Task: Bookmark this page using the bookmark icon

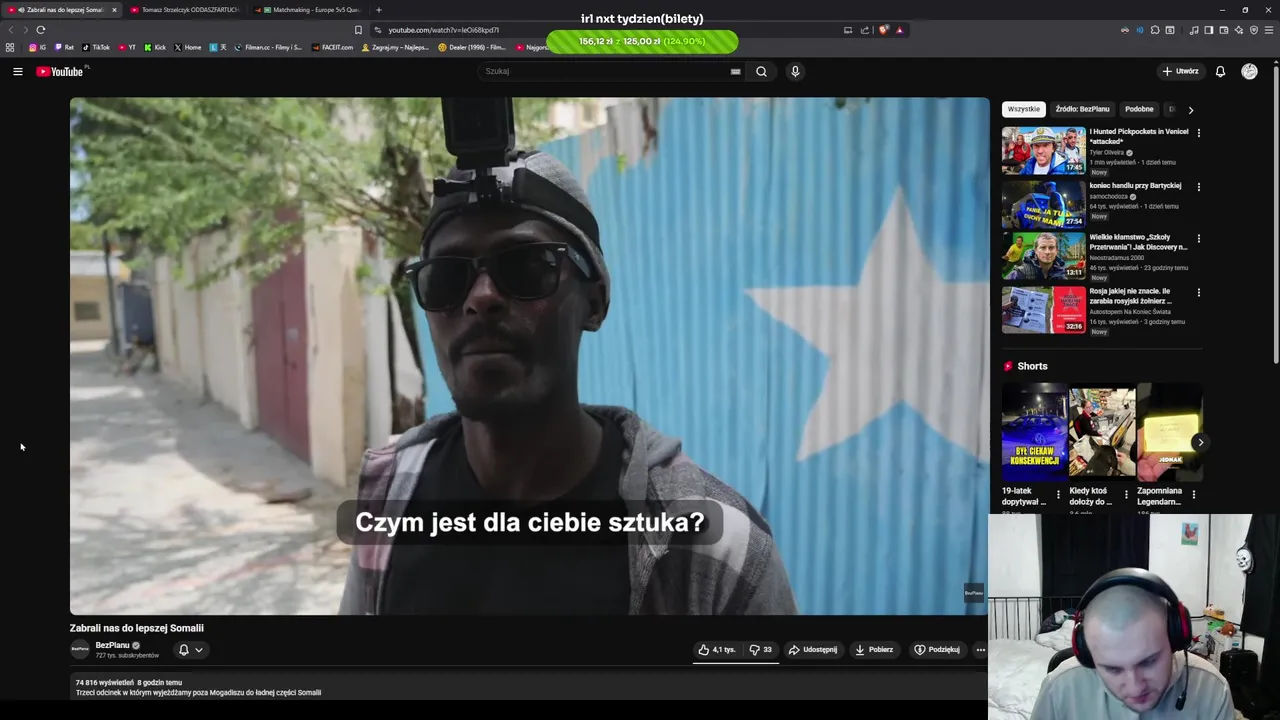Action: 358,30
